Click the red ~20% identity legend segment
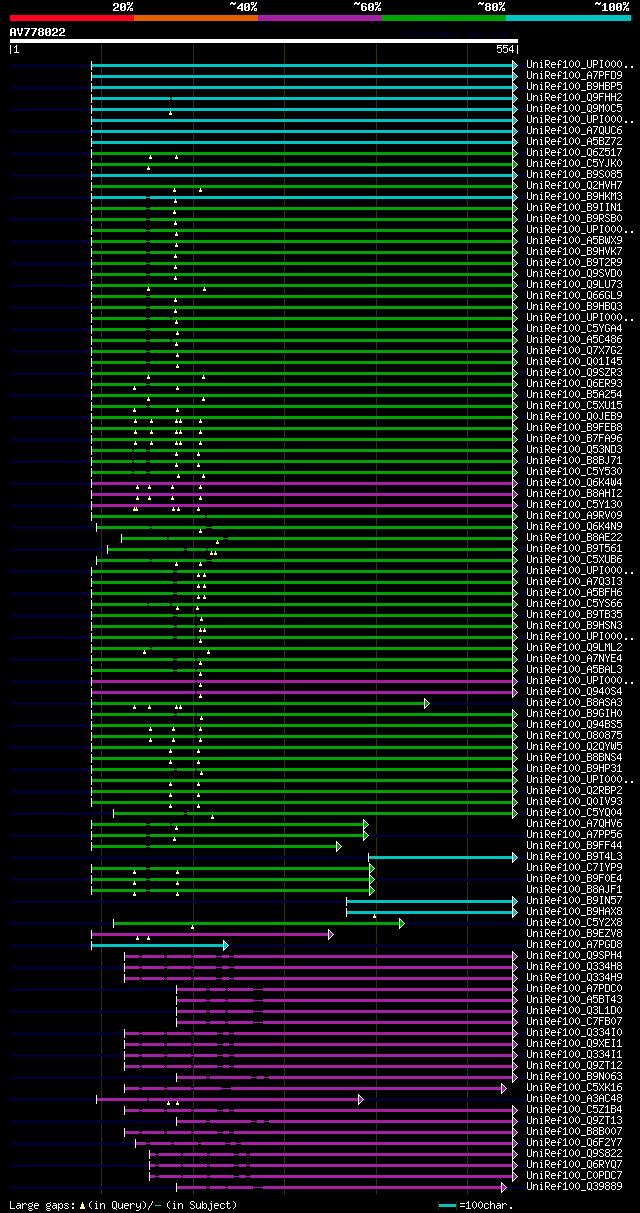Image resolution: width=640 pixels, height=1213 pixels. pyautogui.click(x=71, y=18)
